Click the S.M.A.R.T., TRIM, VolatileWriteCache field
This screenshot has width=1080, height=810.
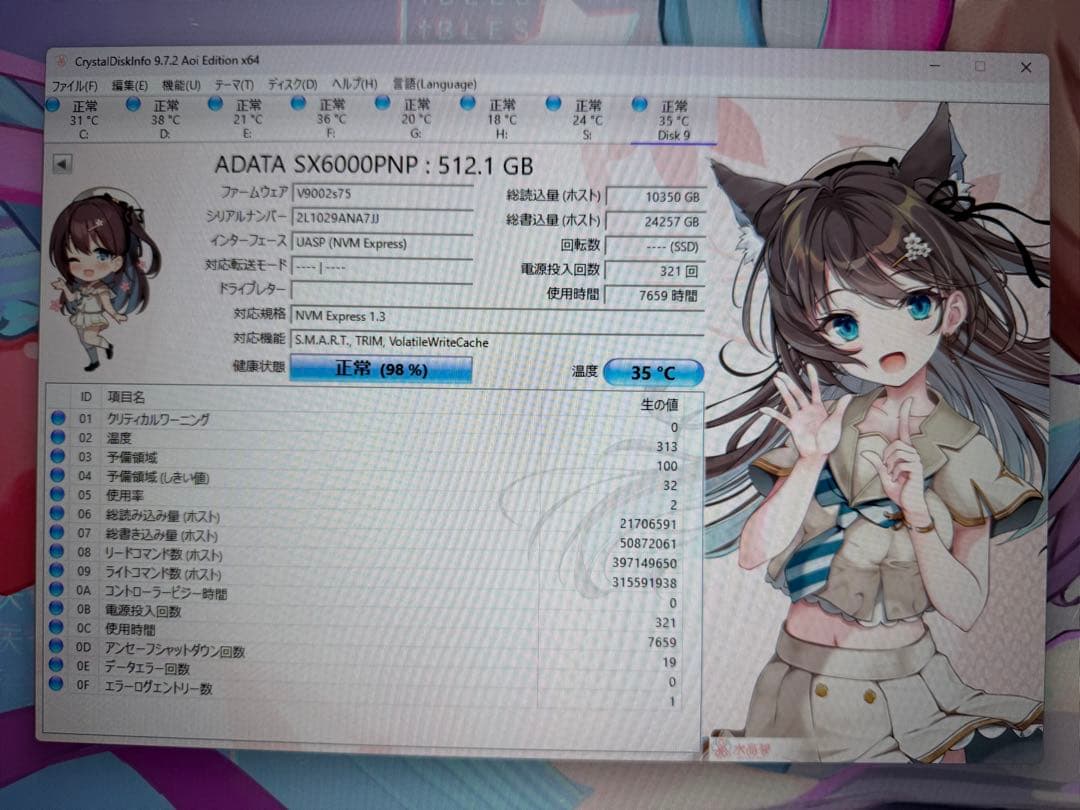497,342
